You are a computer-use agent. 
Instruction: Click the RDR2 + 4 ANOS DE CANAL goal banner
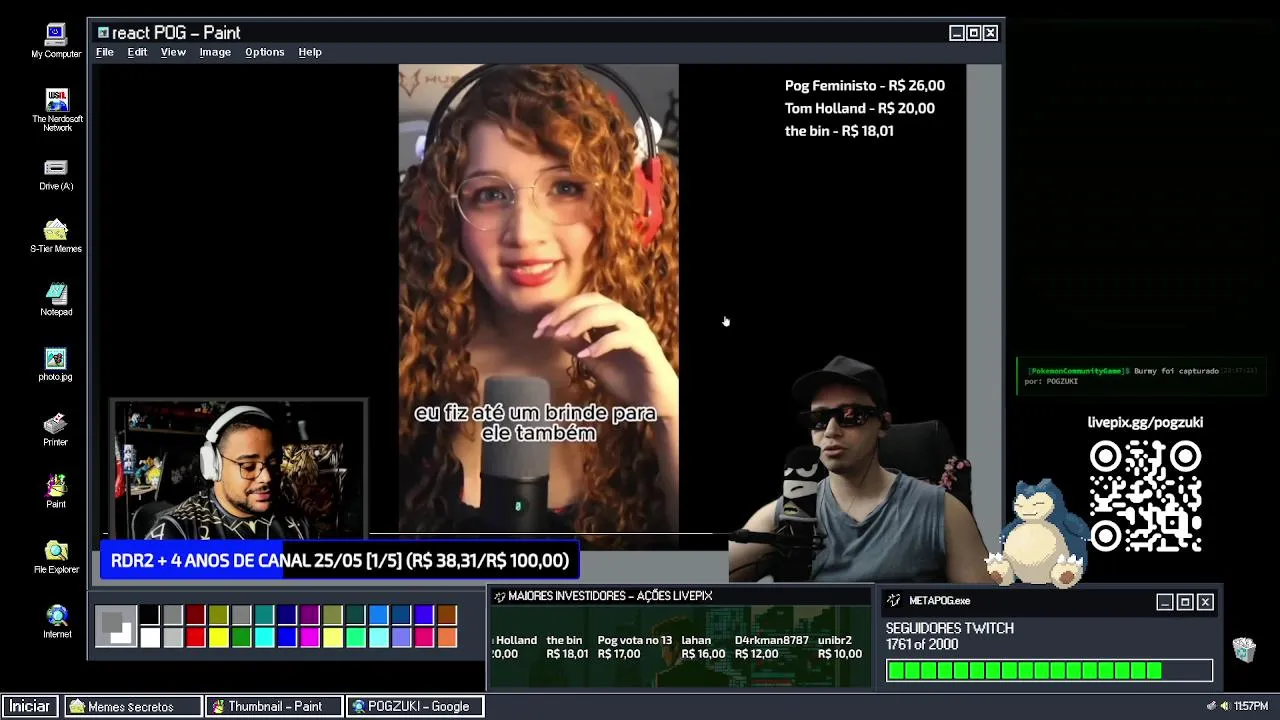(339, 561)
